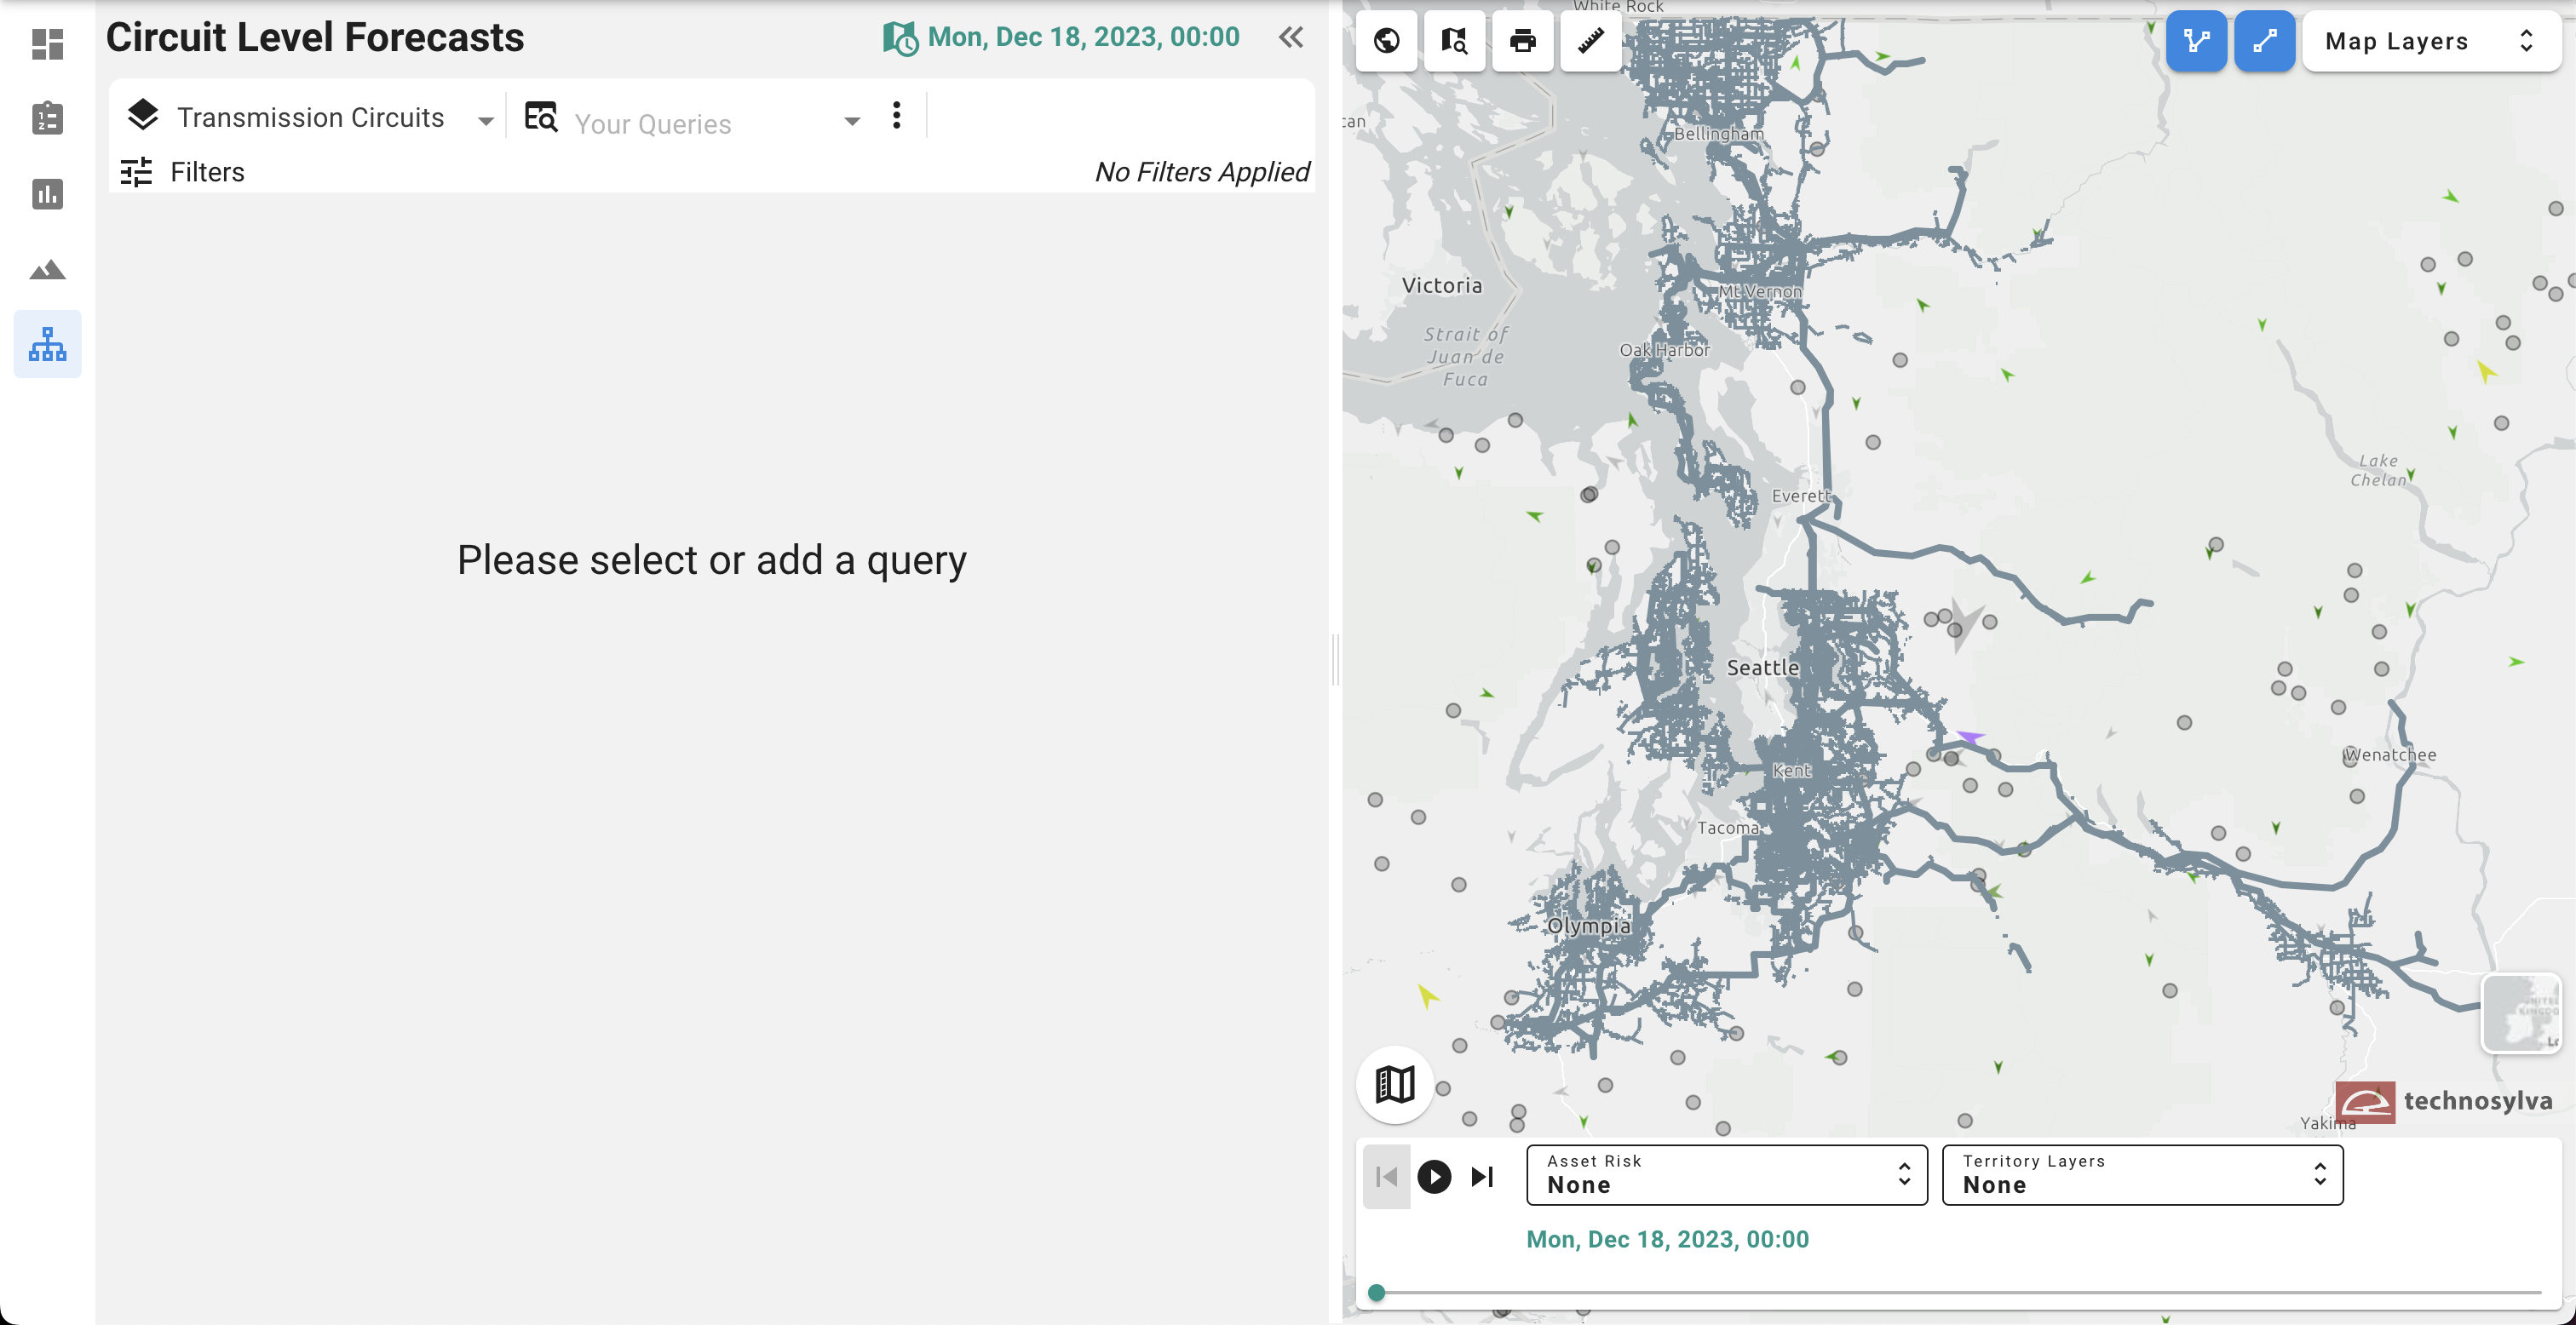Select the ruler measure tool
This screenshot has width=2576, height=1325.
[1590, 41]
